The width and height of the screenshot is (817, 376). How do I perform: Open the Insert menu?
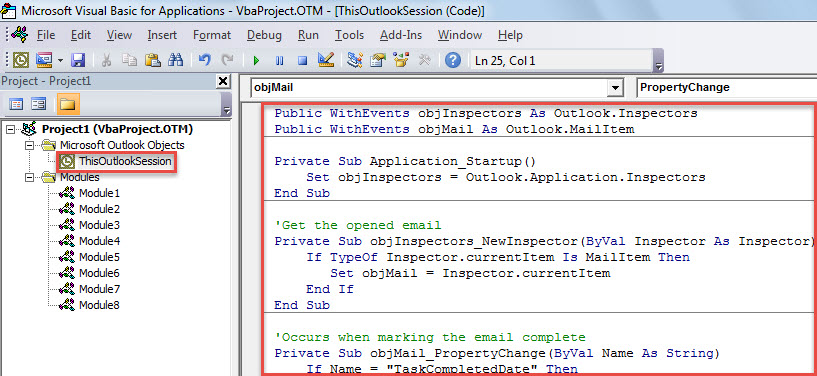(x=162, y=35)
